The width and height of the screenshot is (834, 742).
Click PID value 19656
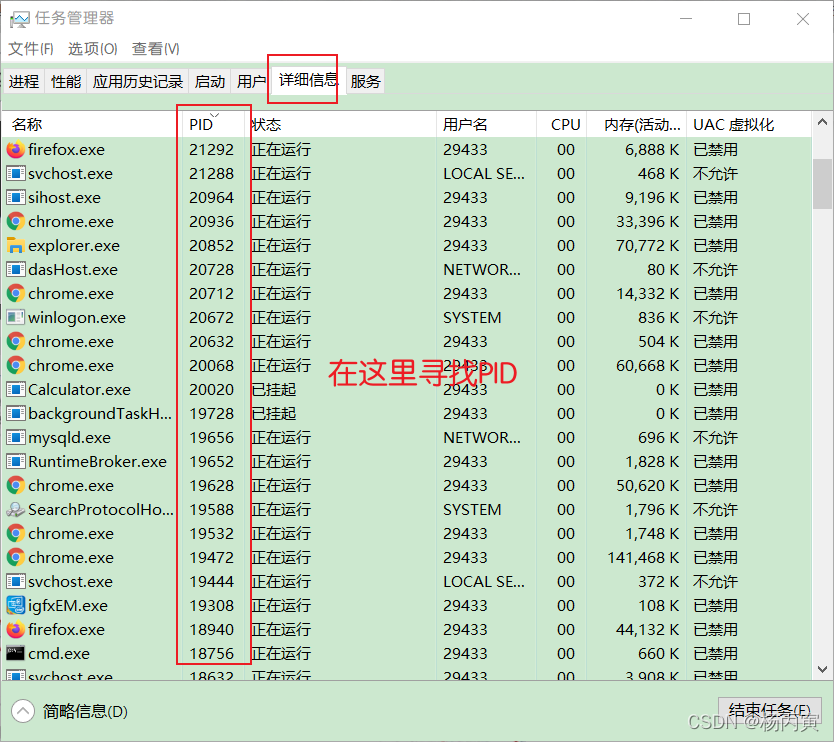point(211,437)
